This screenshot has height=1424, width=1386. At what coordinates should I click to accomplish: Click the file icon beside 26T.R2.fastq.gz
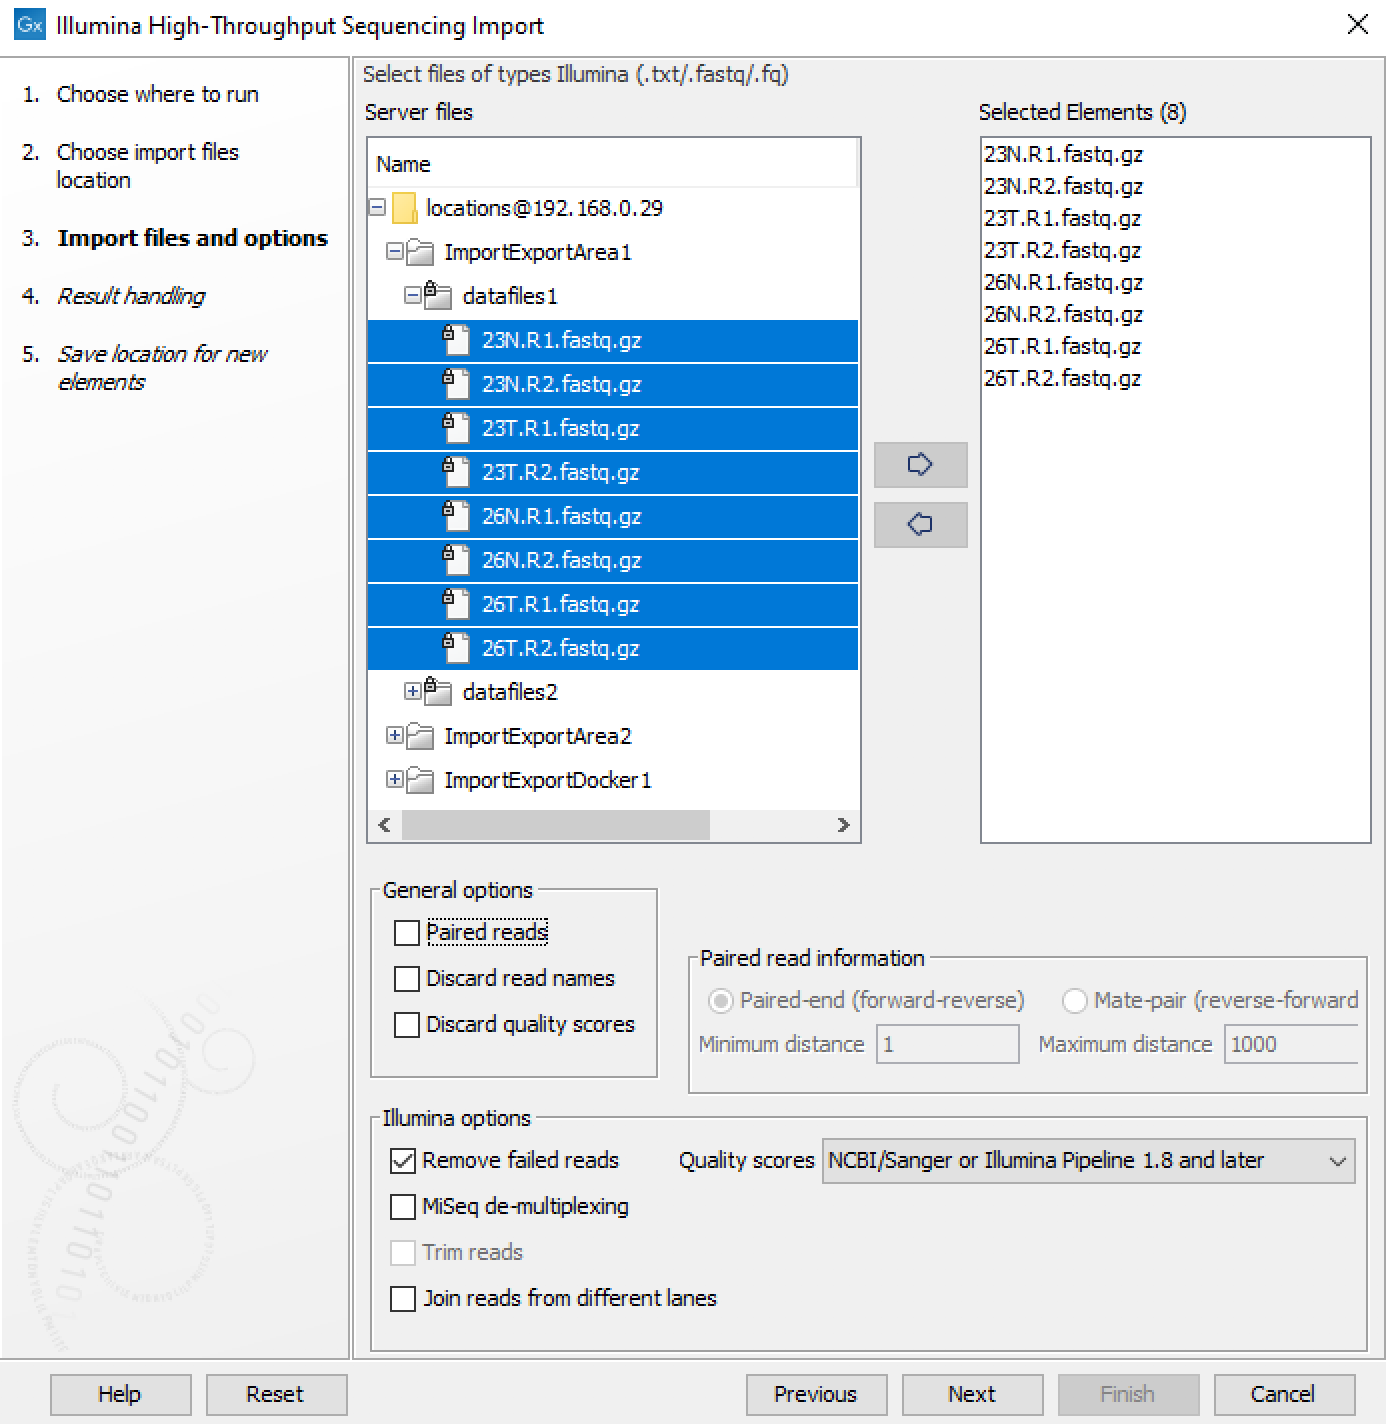click(x=457, y=648)
